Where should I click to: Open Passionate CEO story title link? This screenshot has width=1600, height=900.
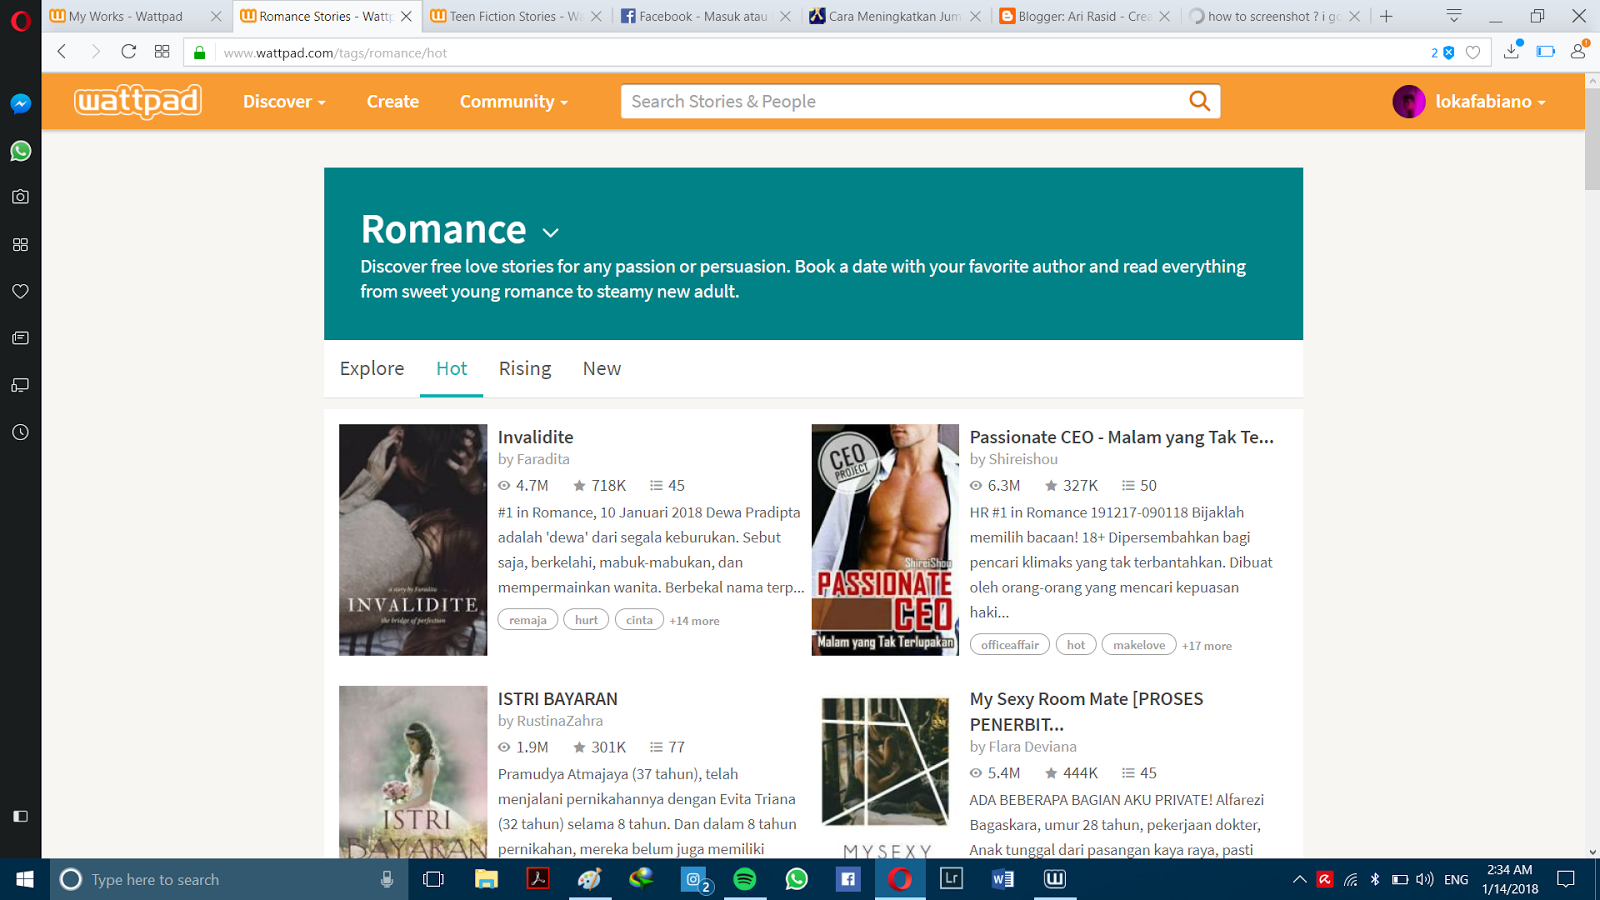1122,437
